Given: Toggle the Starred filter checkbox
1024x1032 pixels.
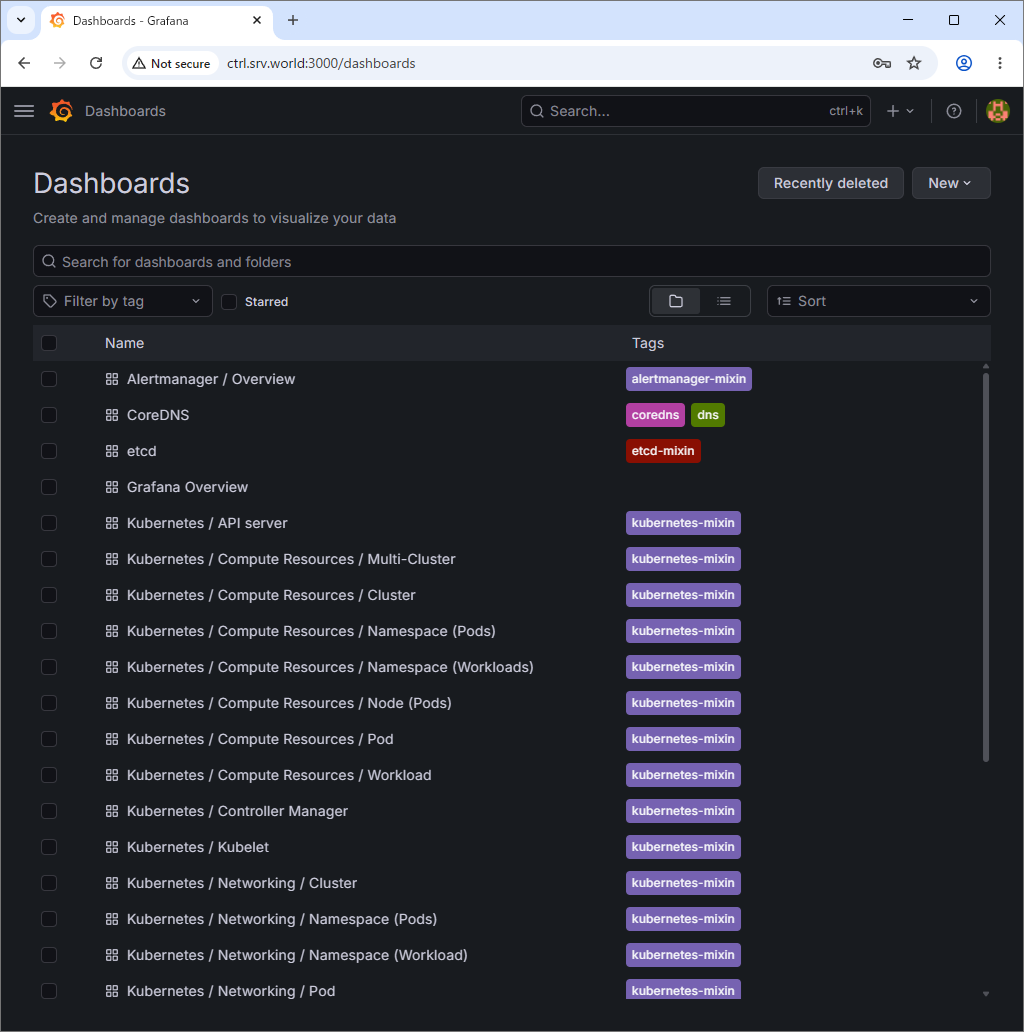Looking at the screenshot, I should 229,302.
